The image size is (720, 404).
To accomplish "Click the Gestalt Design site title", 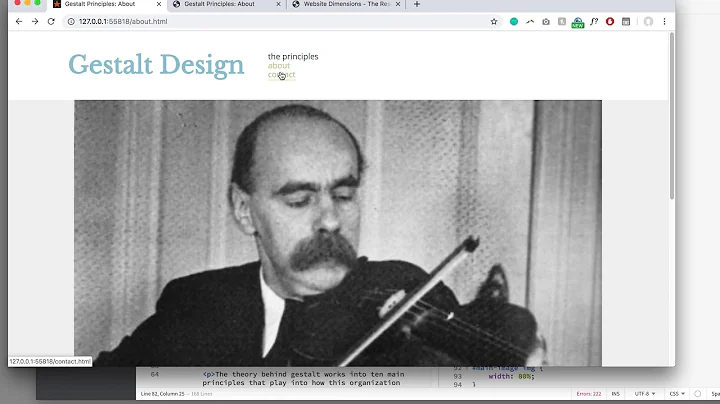I will pos(156,65).
